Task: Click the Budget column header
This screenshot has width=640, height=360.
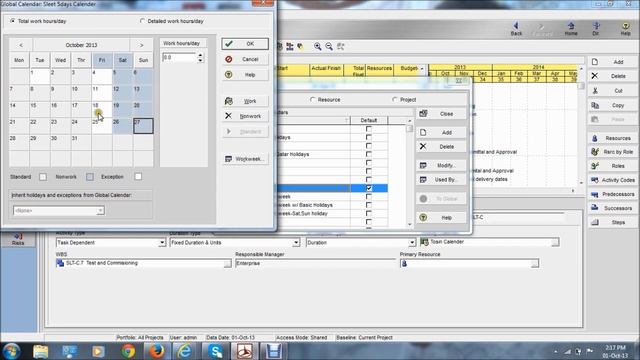Action: coord(409,69)
